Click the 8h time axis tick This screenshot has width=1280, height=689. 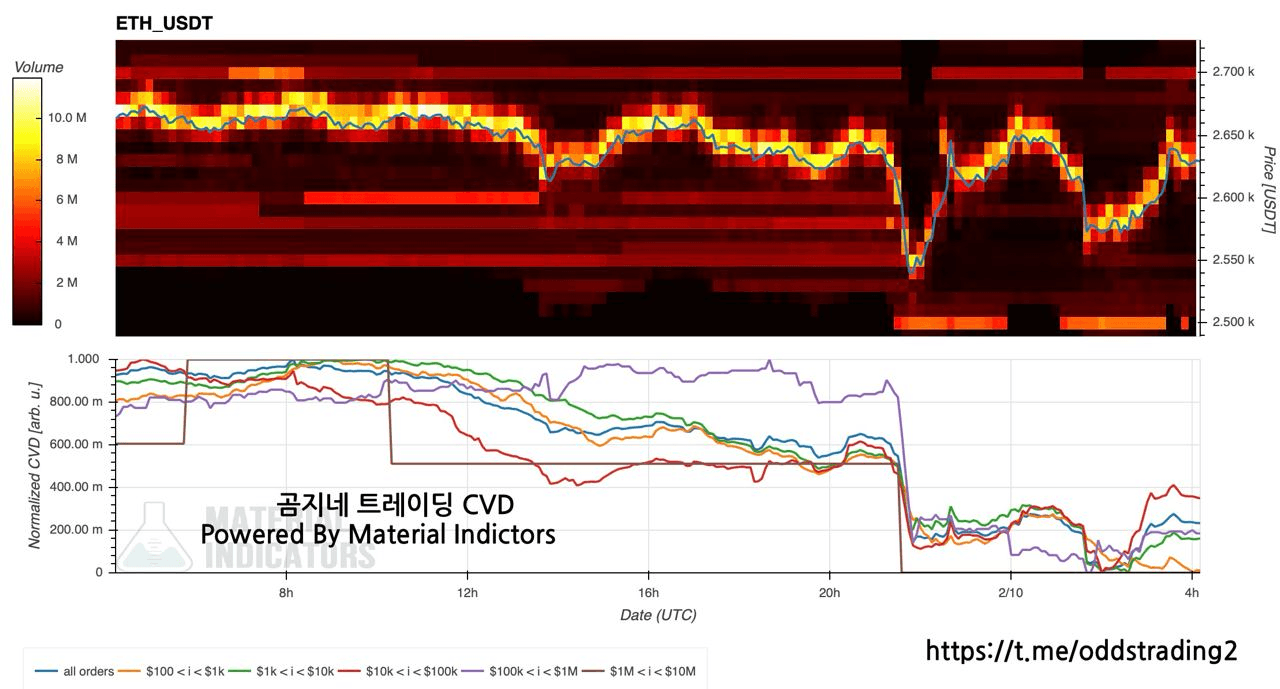(286, 592)
